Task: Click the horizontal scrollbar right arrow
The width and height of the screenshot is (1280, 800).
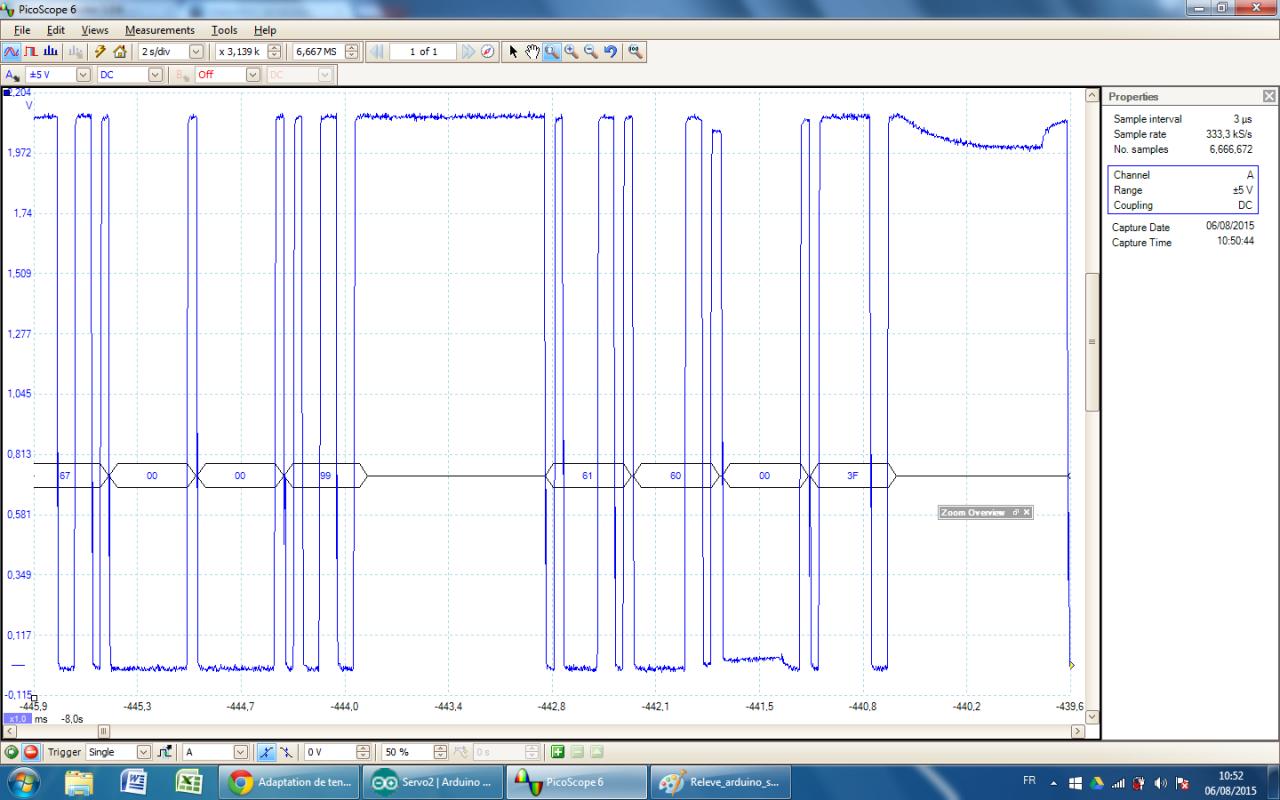Action: tap(1077, 732)
